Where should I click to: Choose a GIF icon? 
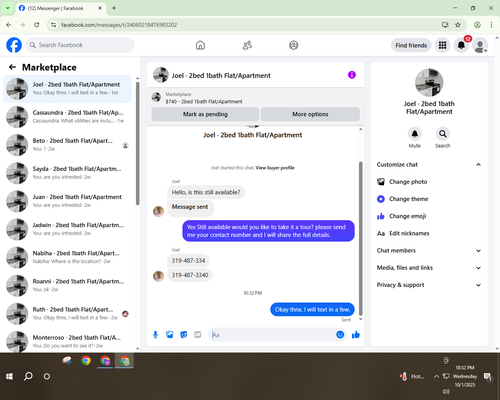pyautogui.click(x=198, y=335)
